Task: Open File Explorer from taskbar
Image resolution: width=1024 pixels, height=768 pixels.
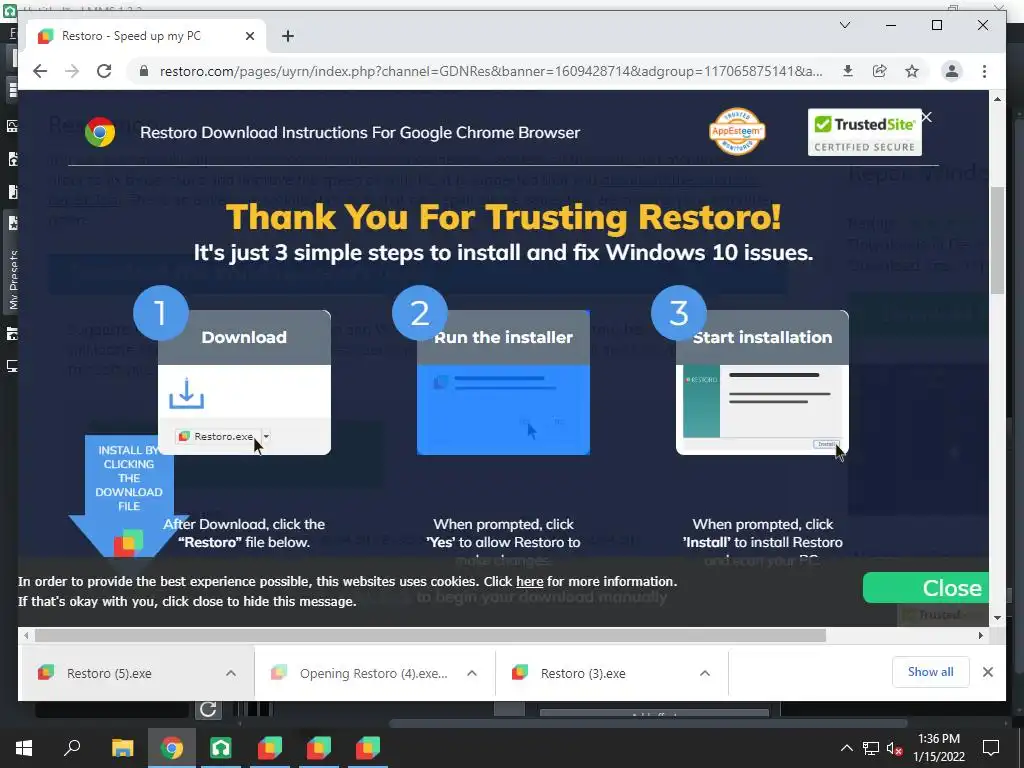Action: [x=122, y=748]
